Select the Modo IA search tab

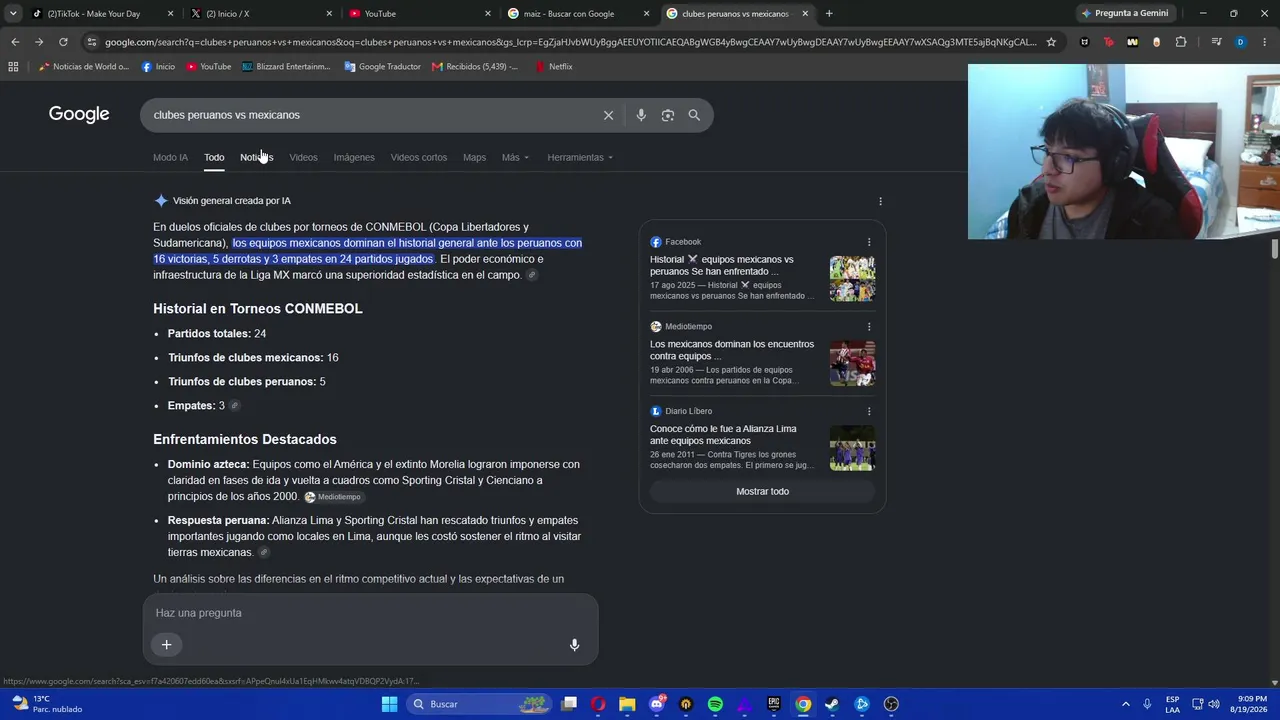pos(170,157)
